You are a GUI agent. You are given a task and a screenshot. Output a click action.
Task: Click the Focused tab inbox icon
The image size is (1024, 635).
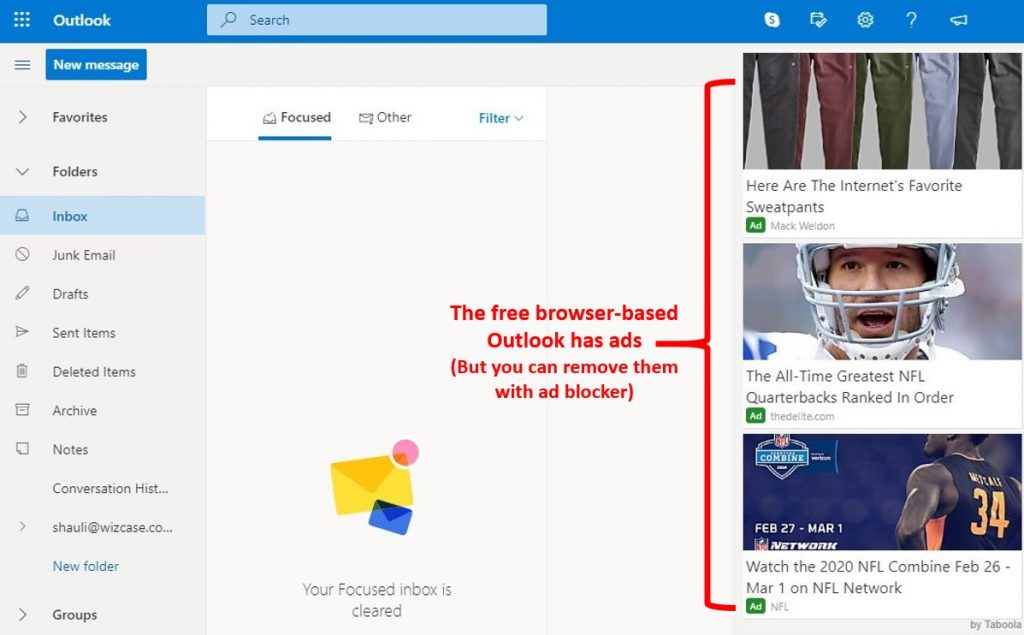(269, 118)
